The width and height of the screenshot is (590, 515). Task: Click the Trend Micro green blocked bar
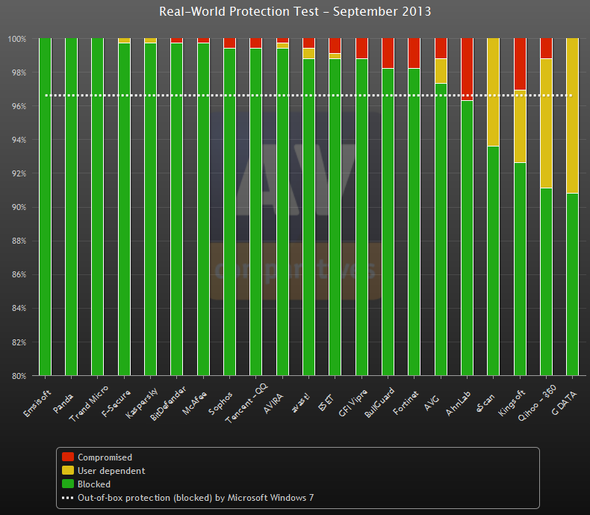97,207
